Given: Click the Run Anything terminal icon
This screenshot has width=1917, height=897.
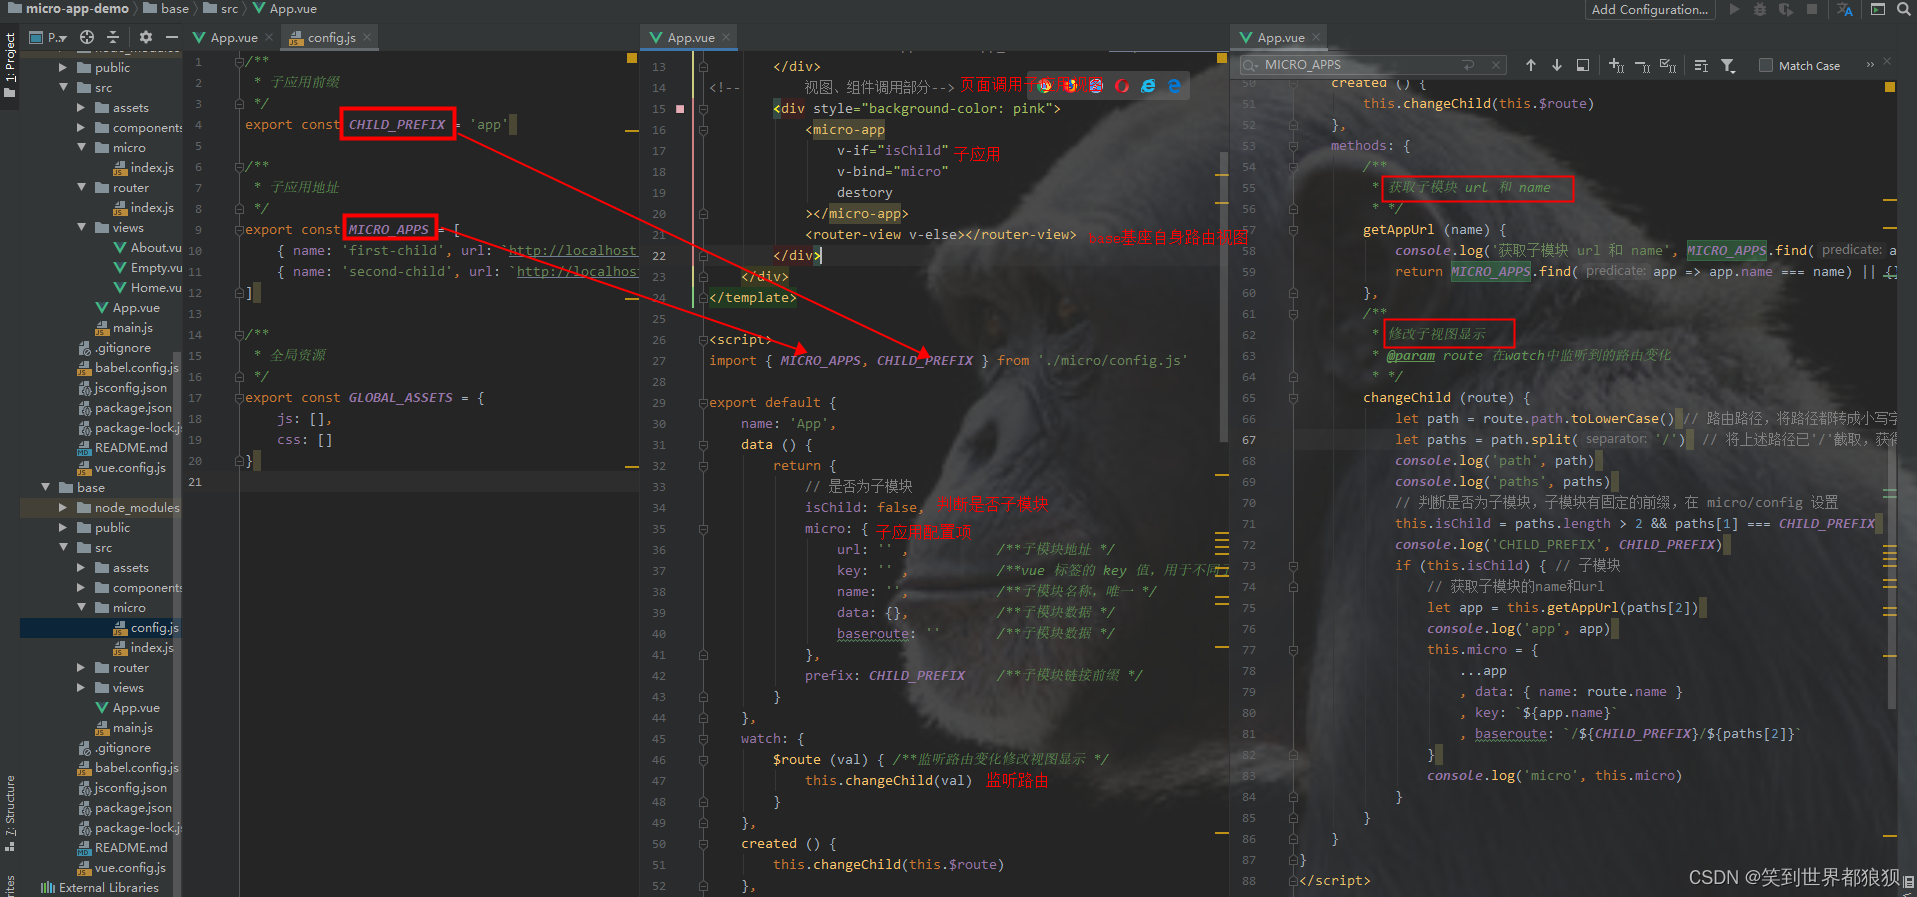Looking at the screenshot, I should pos(1878,9).
